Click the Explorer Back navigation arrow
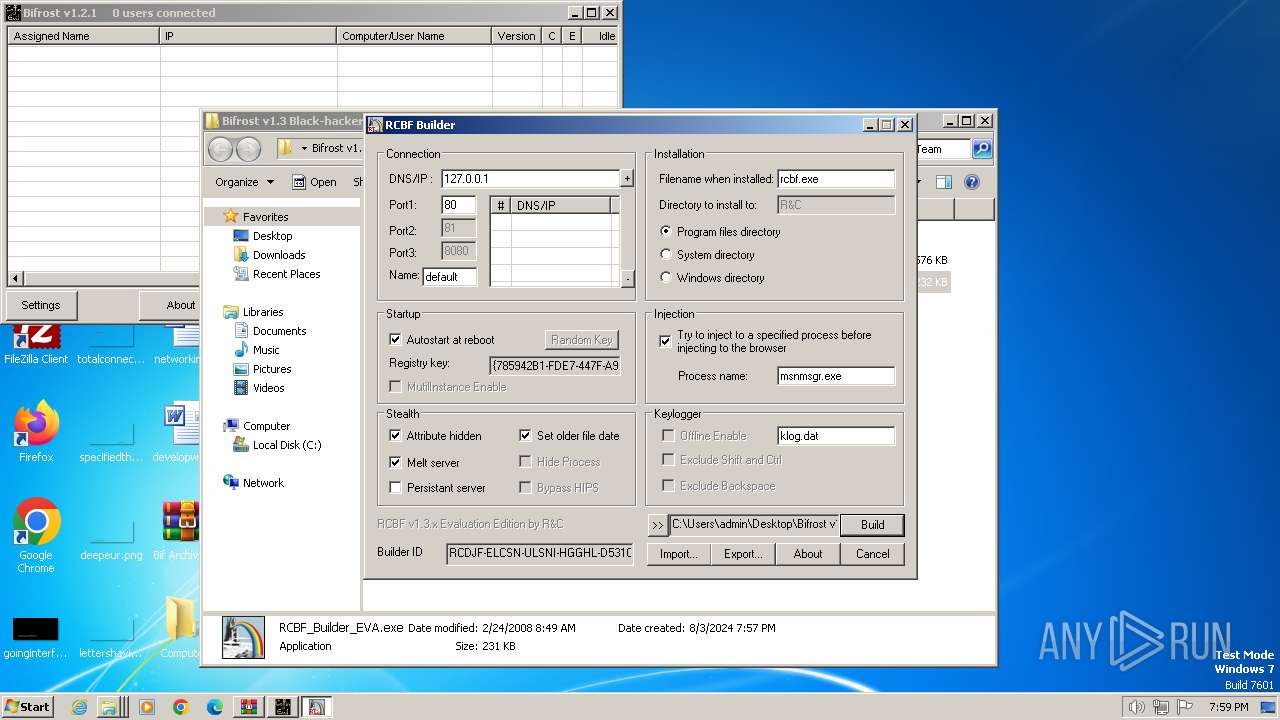The image size is (1280, 720). pos(220,149)
